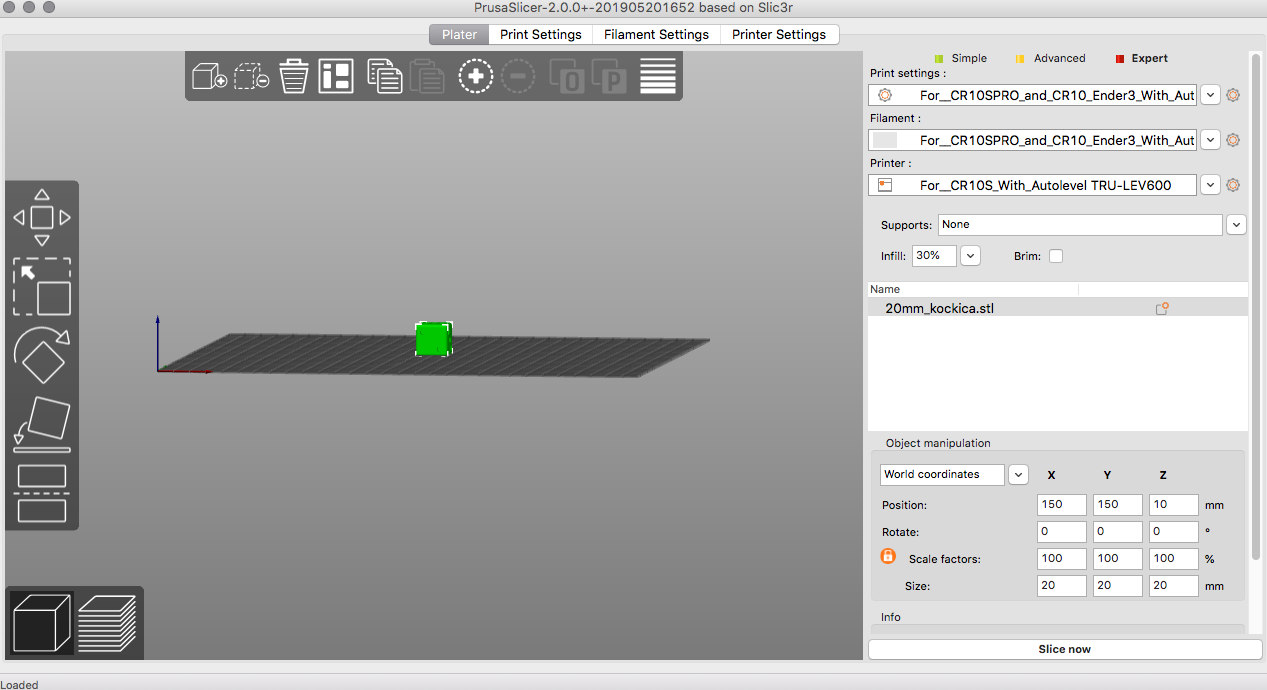Add an instance with plus icon
The image size is (1267, 690).
point(476,77)
